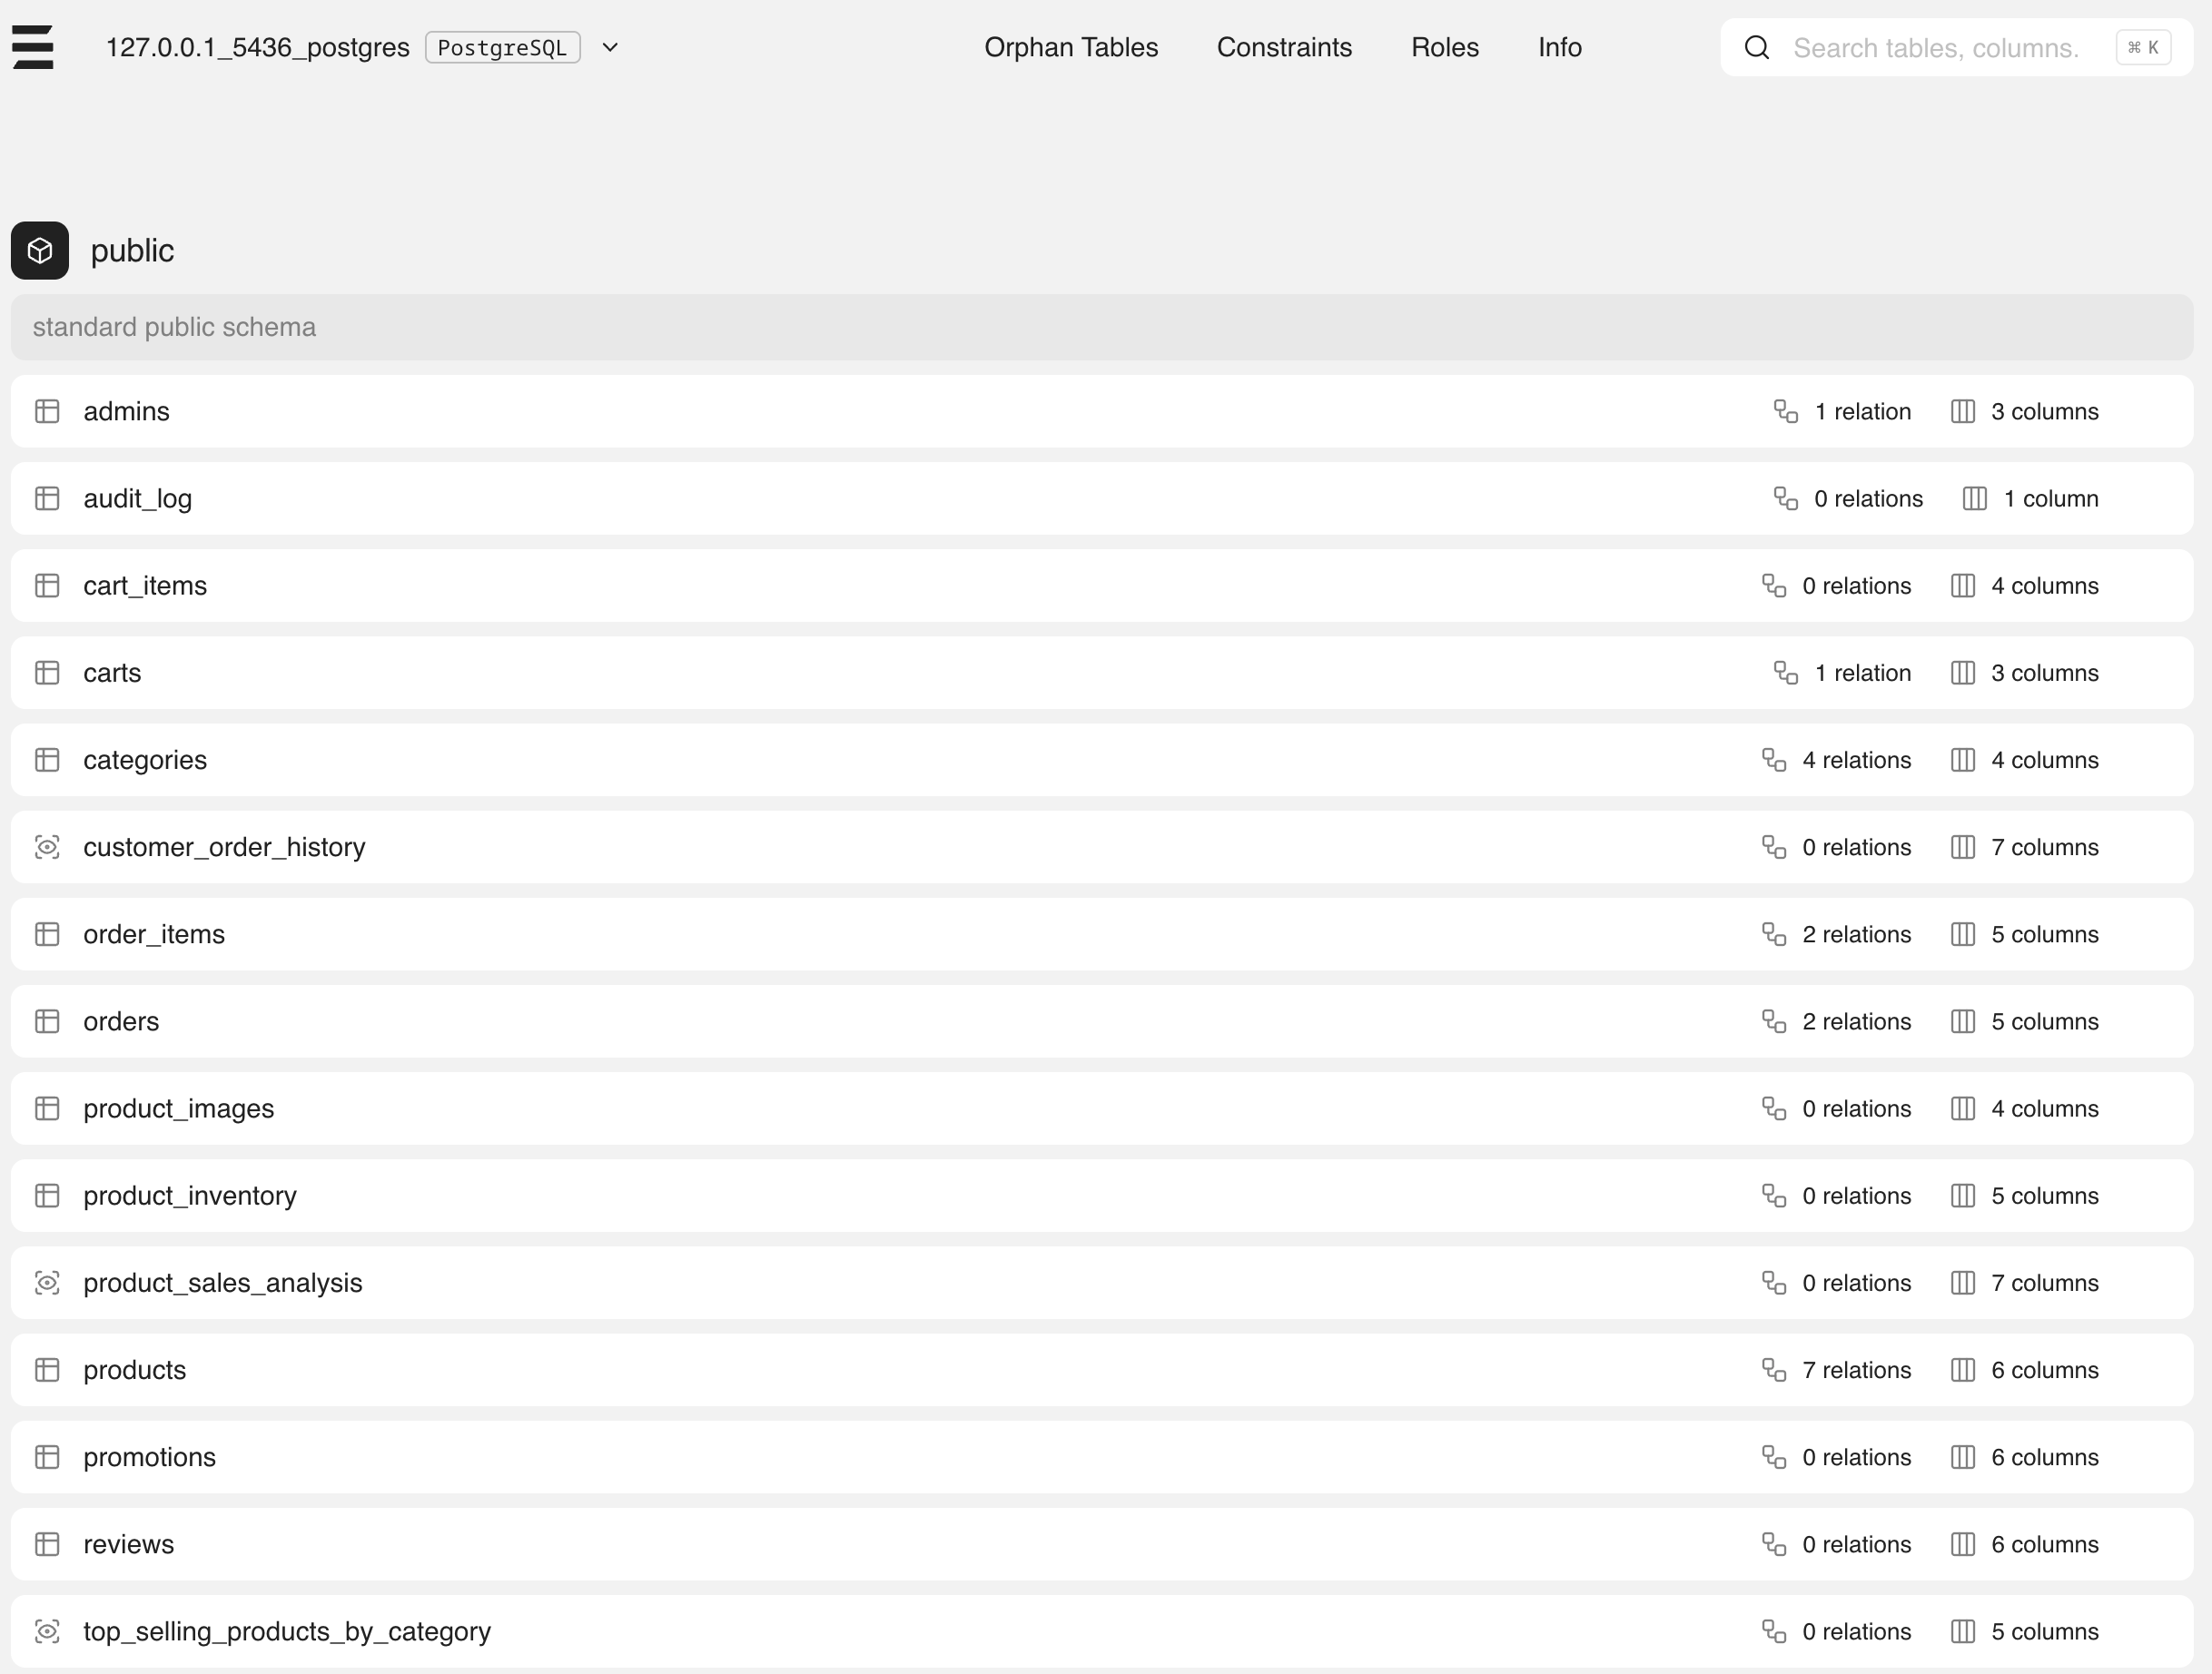Click the relations icon on the categories row
2212x1674 pixels.
(x=1774, y=759)
